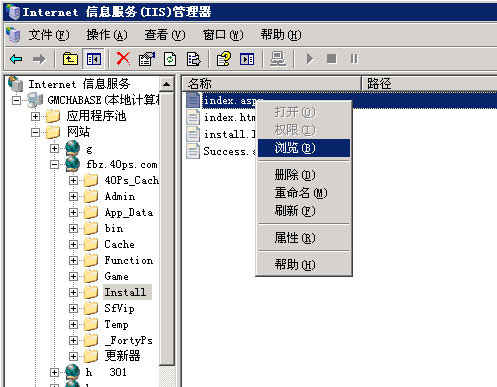Expand the Install folder node
Image resolution: width=497 pixels, height=387 pixels.
(x=73, y=292)
